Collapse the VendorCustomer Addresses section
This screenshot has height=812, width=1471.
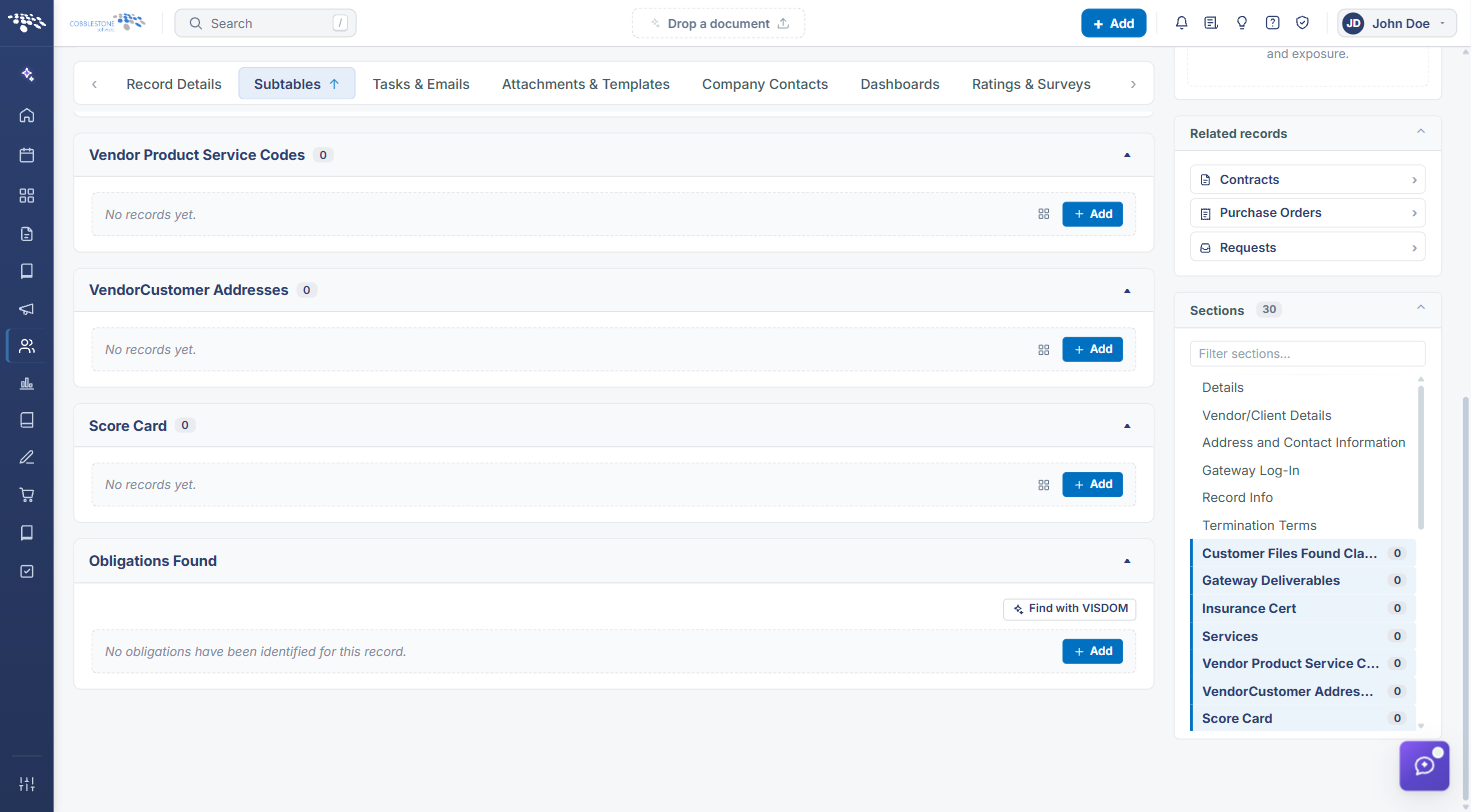(x=1127, y=290)
